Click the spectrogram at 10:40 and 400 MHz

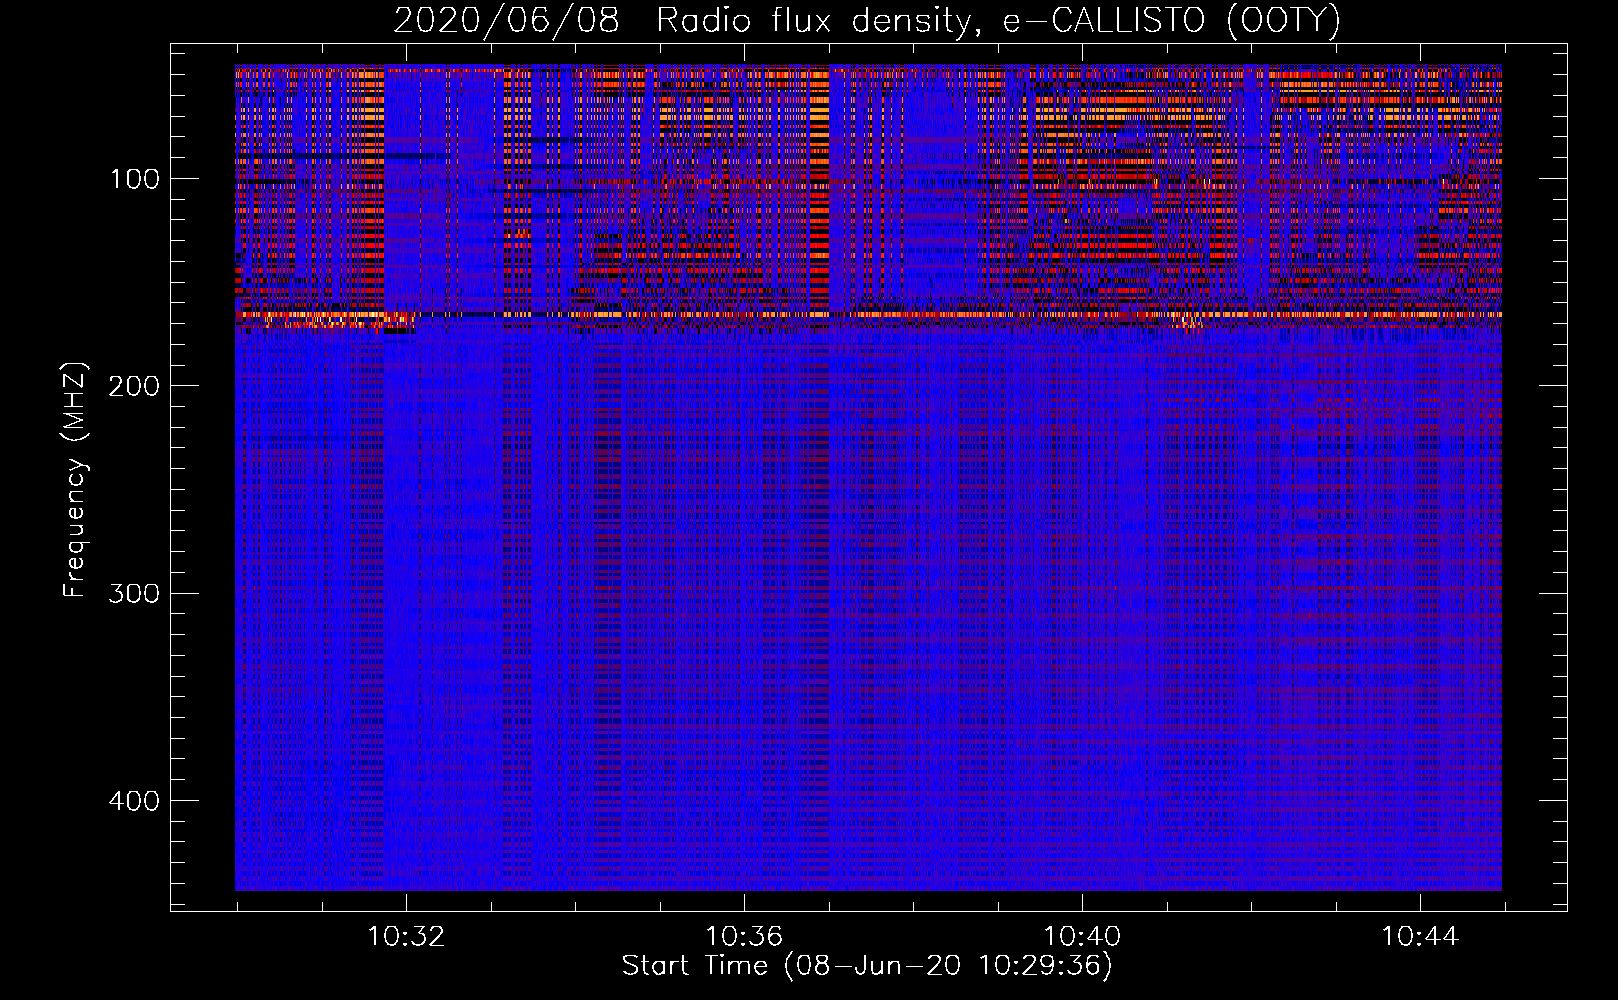1081,801
